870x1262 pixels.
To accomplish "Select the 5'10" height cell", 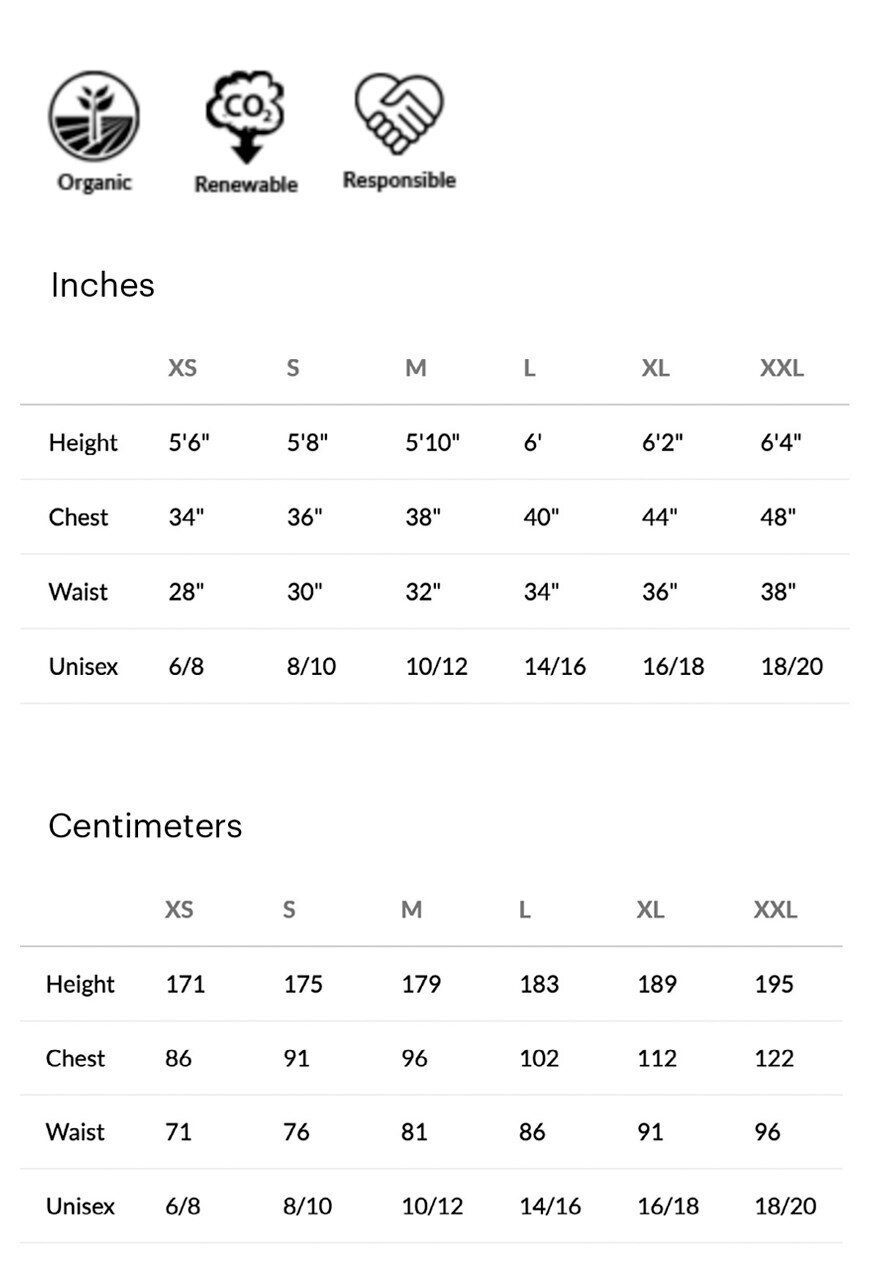I will 432,443.
